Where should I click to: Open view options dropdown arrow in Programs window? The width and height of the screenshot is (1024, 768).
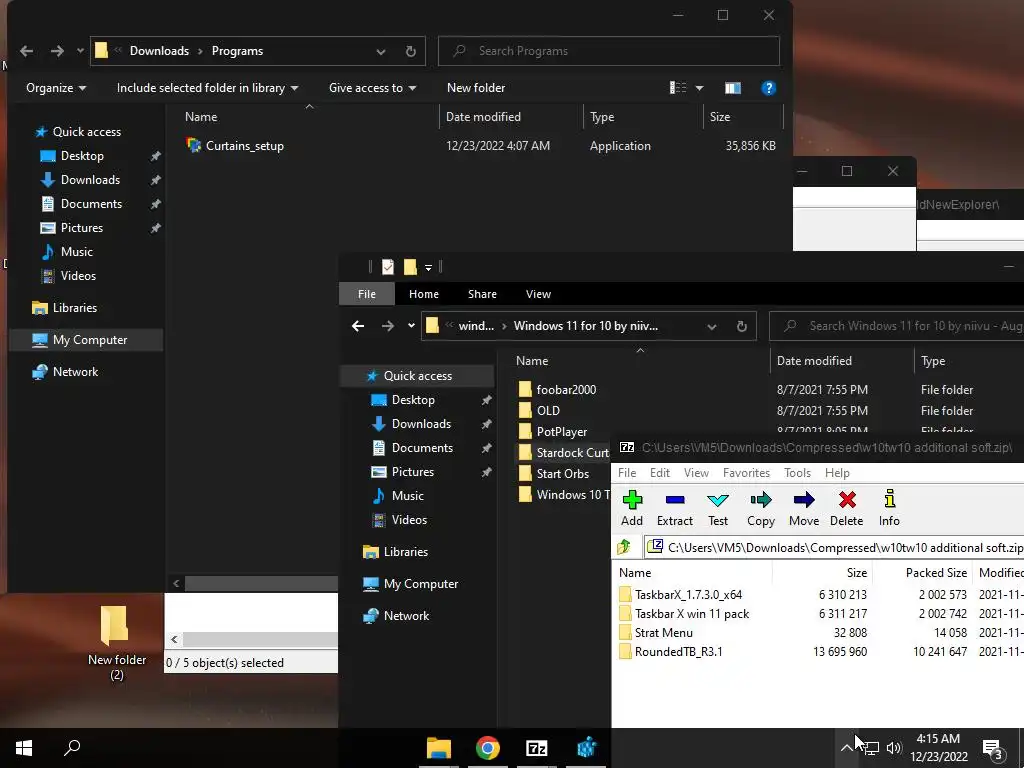click(x=699, y=88)
